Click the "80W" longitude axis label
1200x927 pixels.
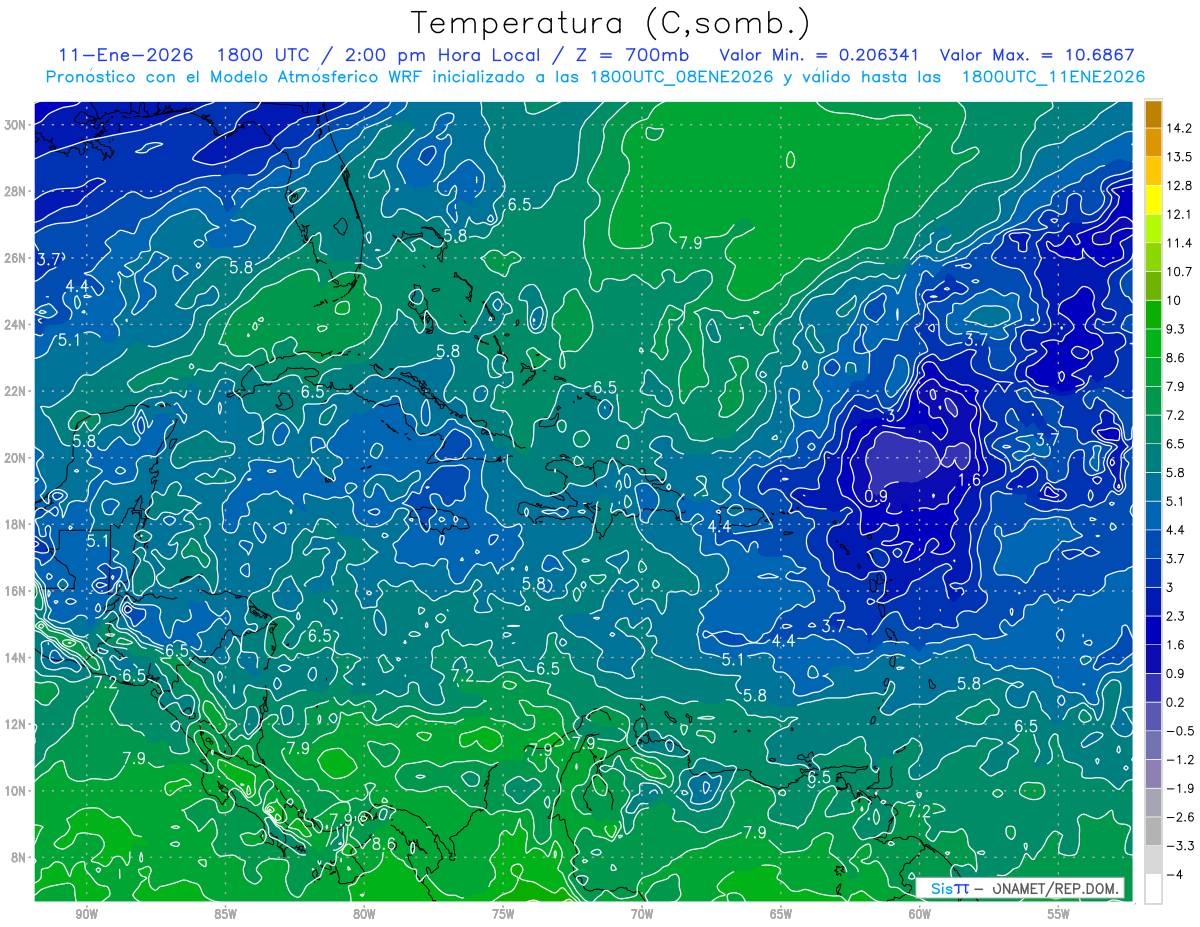[x=364, y=914]
